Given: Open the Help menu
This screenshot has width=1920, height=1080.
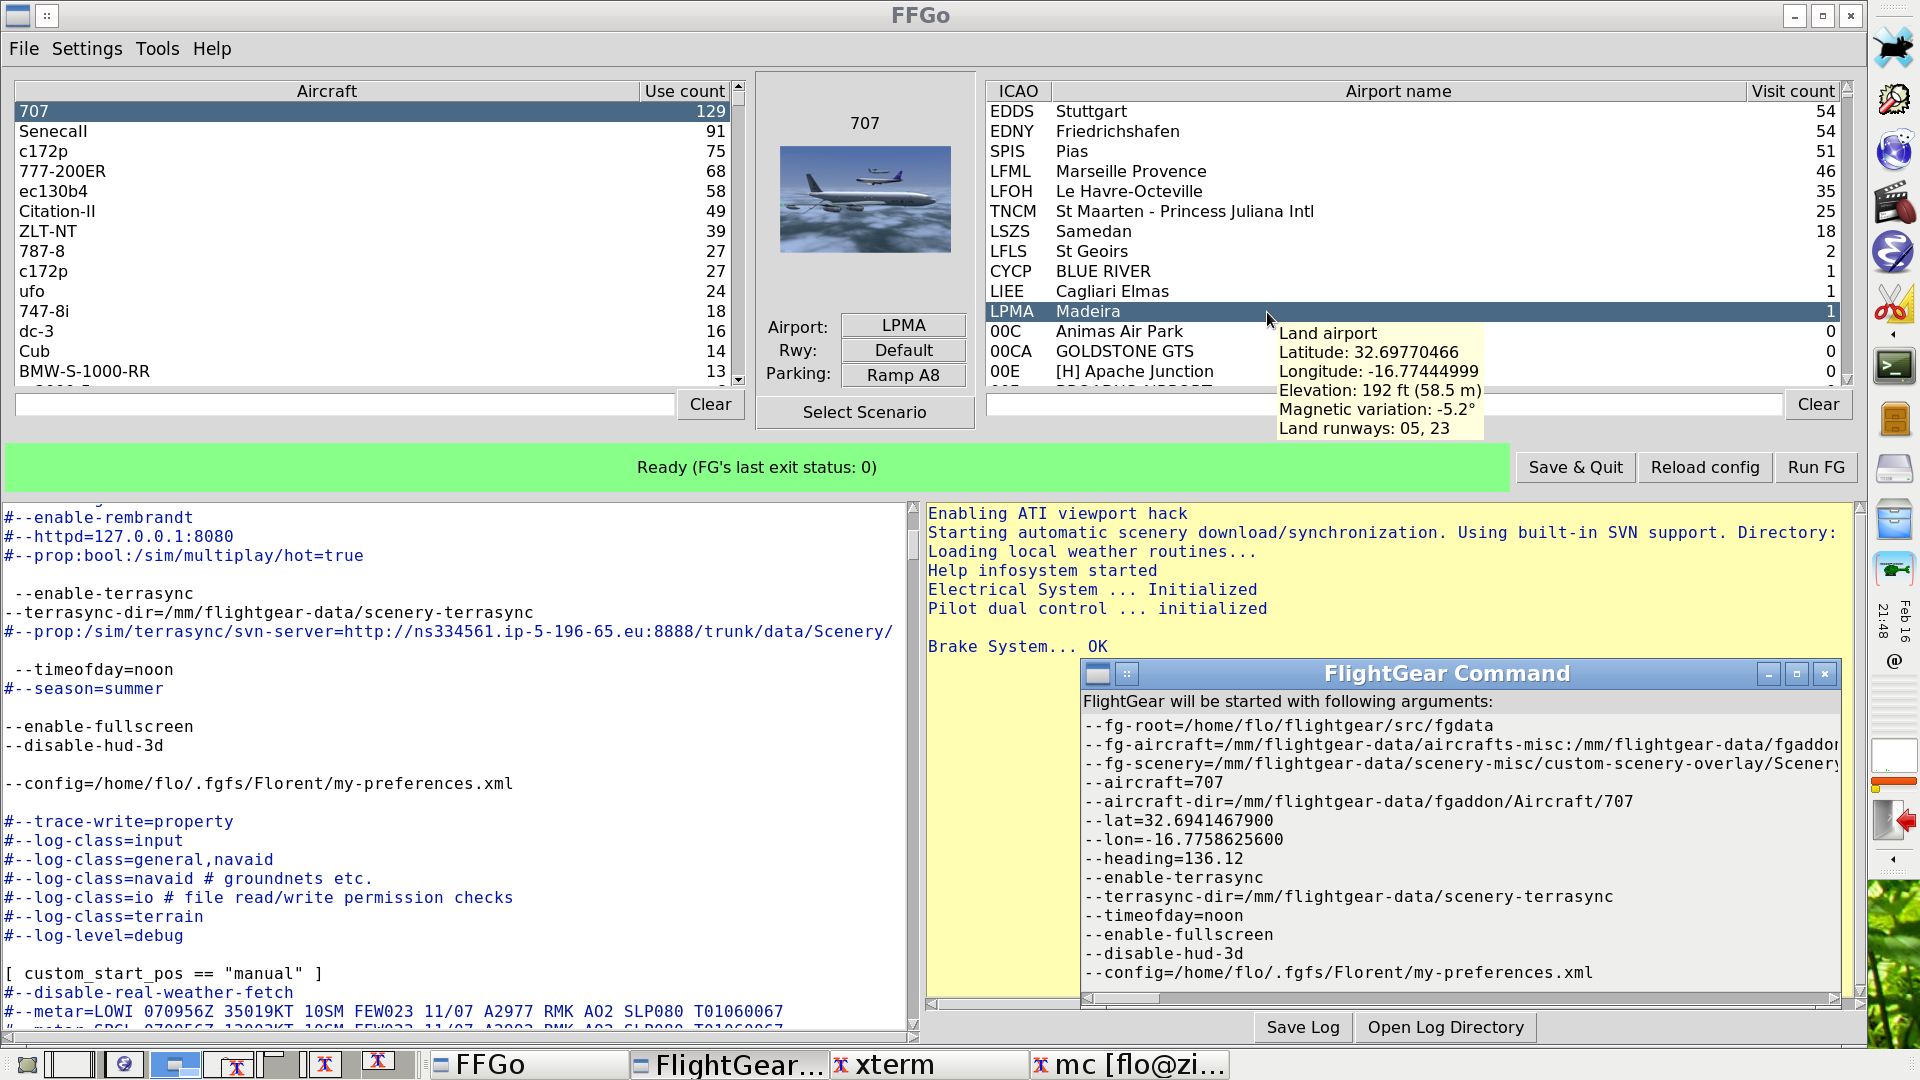Looking at the screenshot, I should 212,49.
